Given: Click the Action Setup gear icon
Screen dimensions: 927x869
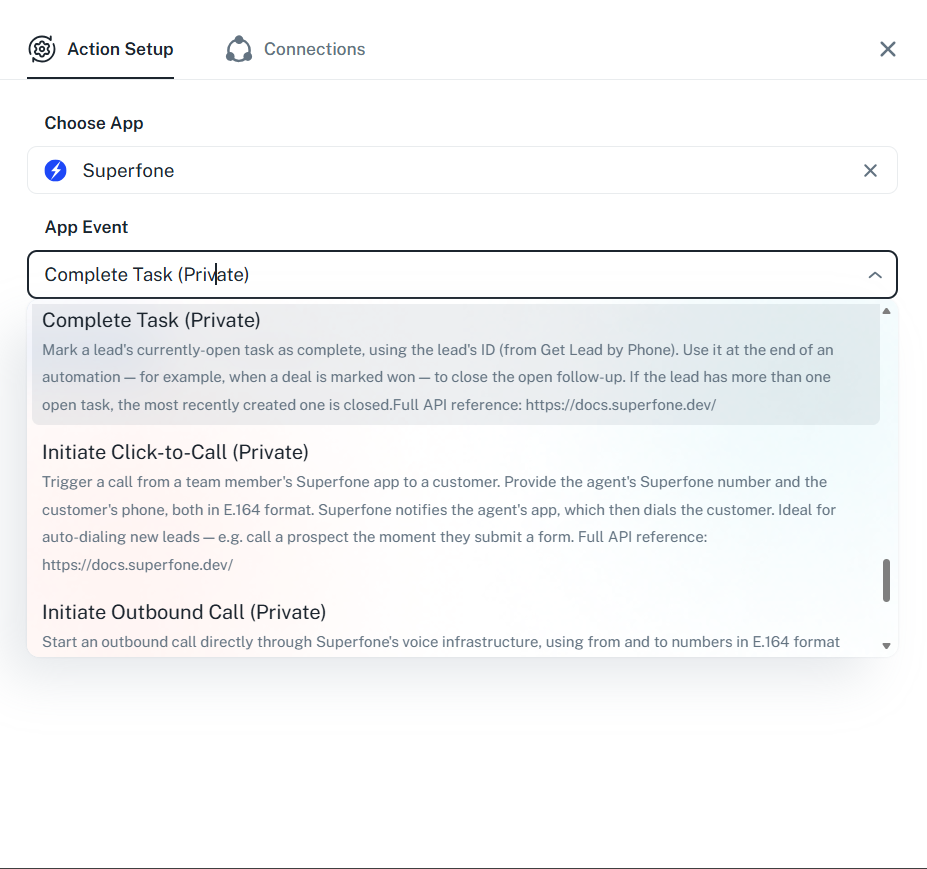Looking at the screenshot, I should (42, 49).
